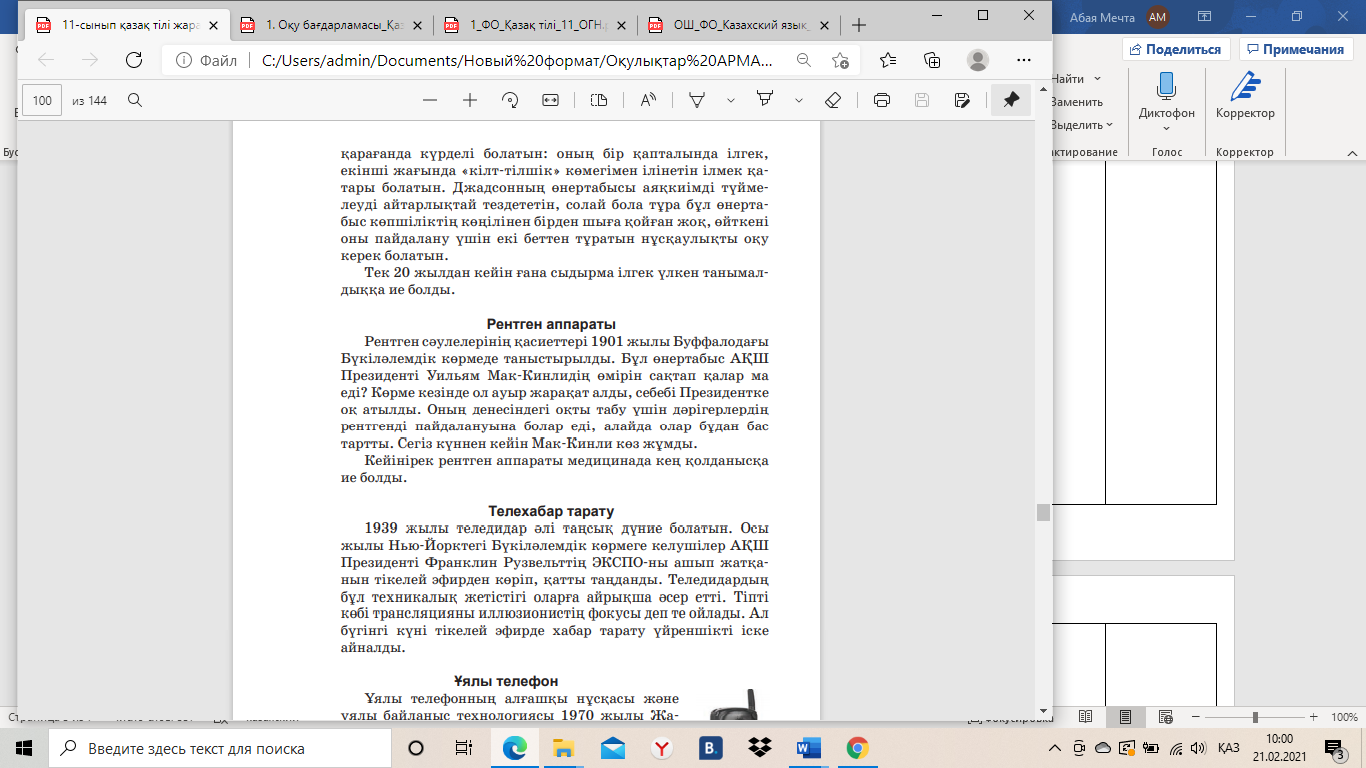Click the Поделиться button in Word

(x=1176, y=49)
